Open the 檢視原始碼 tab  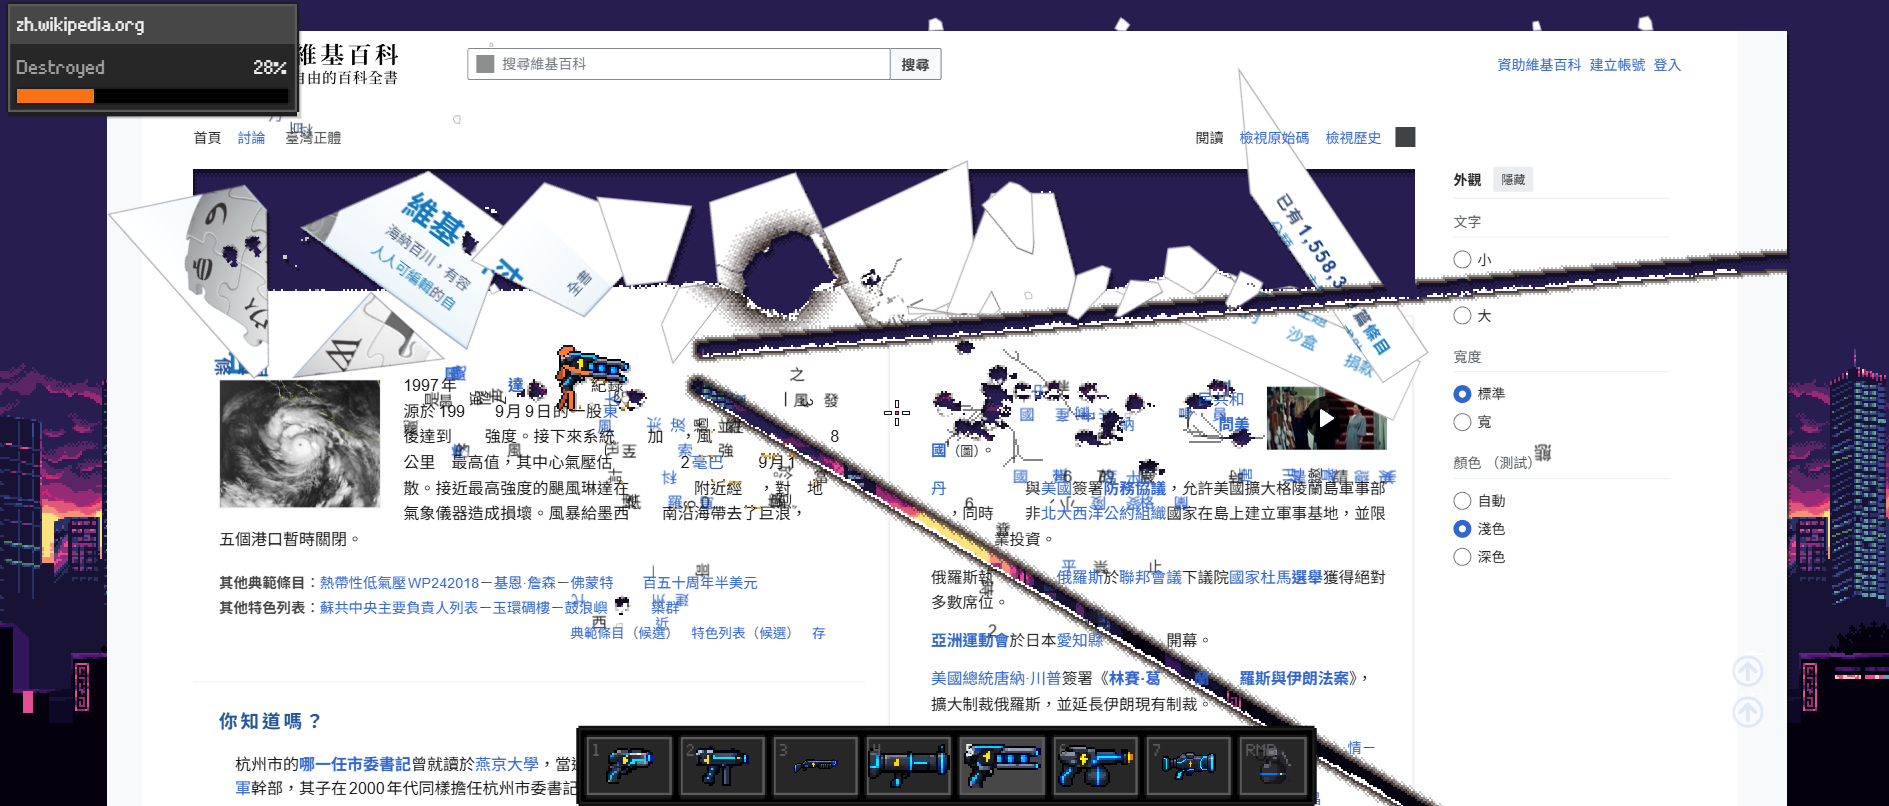pos(1274,138)
